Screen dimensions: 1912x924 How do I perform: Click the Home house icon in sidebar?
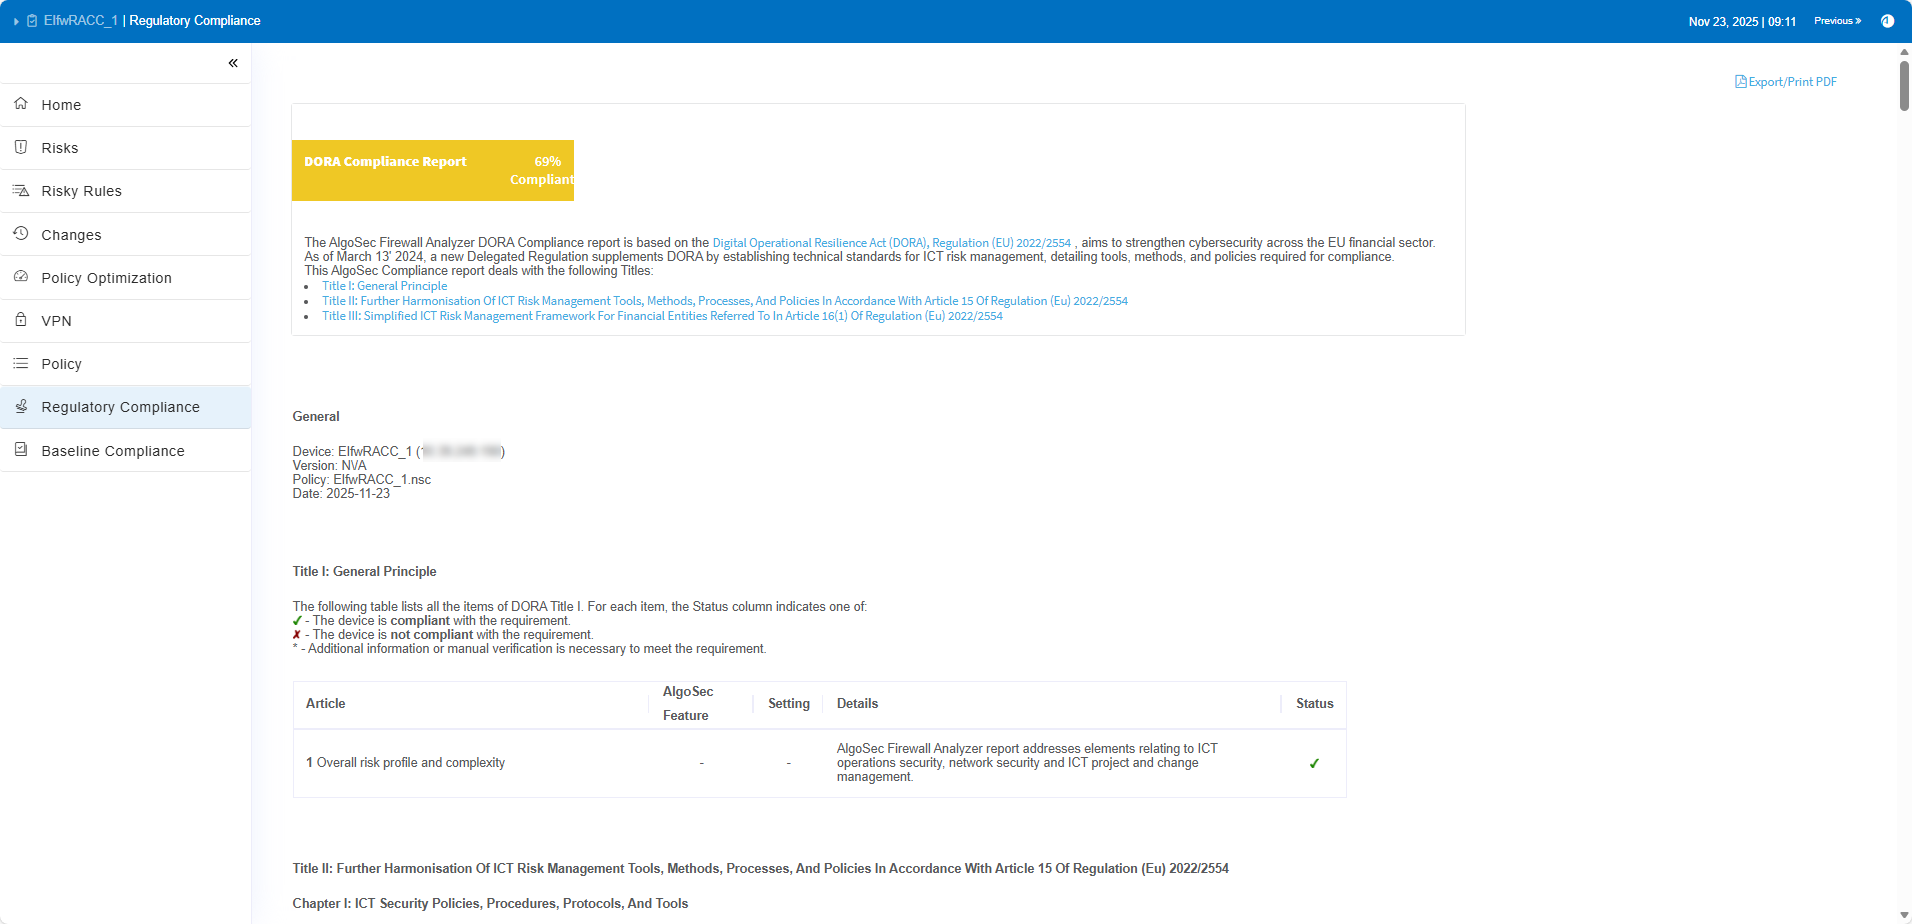21,104
